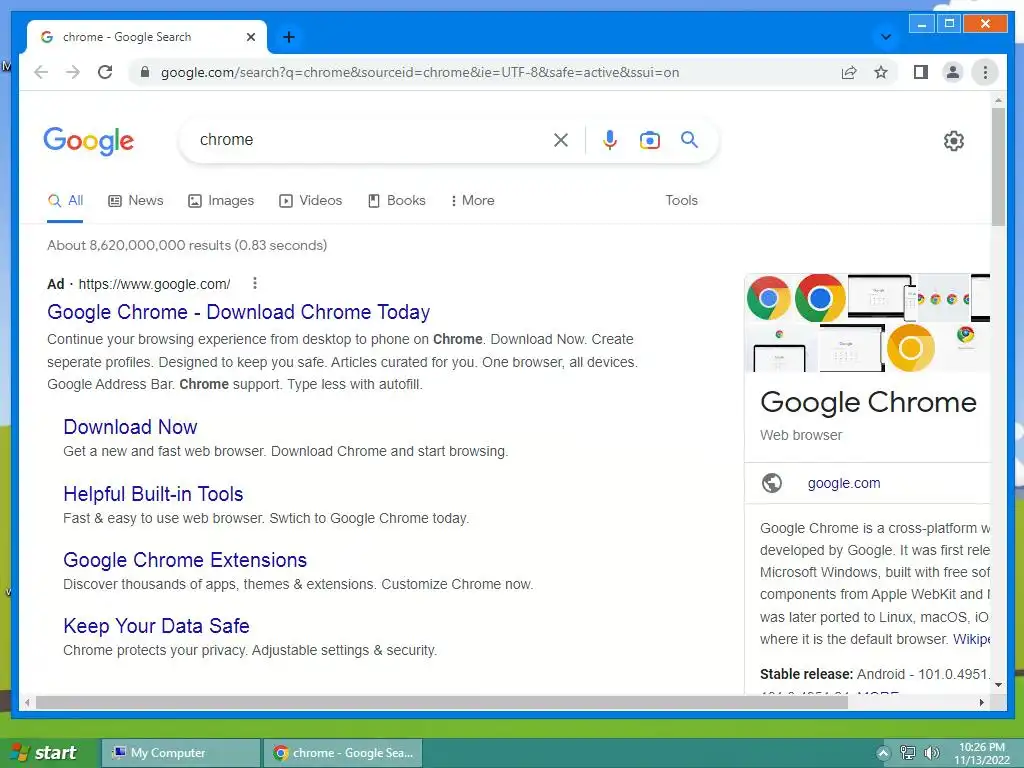Image resolution: width=1024 pixels, height=768 pixels.
Task: Open the Windows start menu
Action: pos(46,753)
